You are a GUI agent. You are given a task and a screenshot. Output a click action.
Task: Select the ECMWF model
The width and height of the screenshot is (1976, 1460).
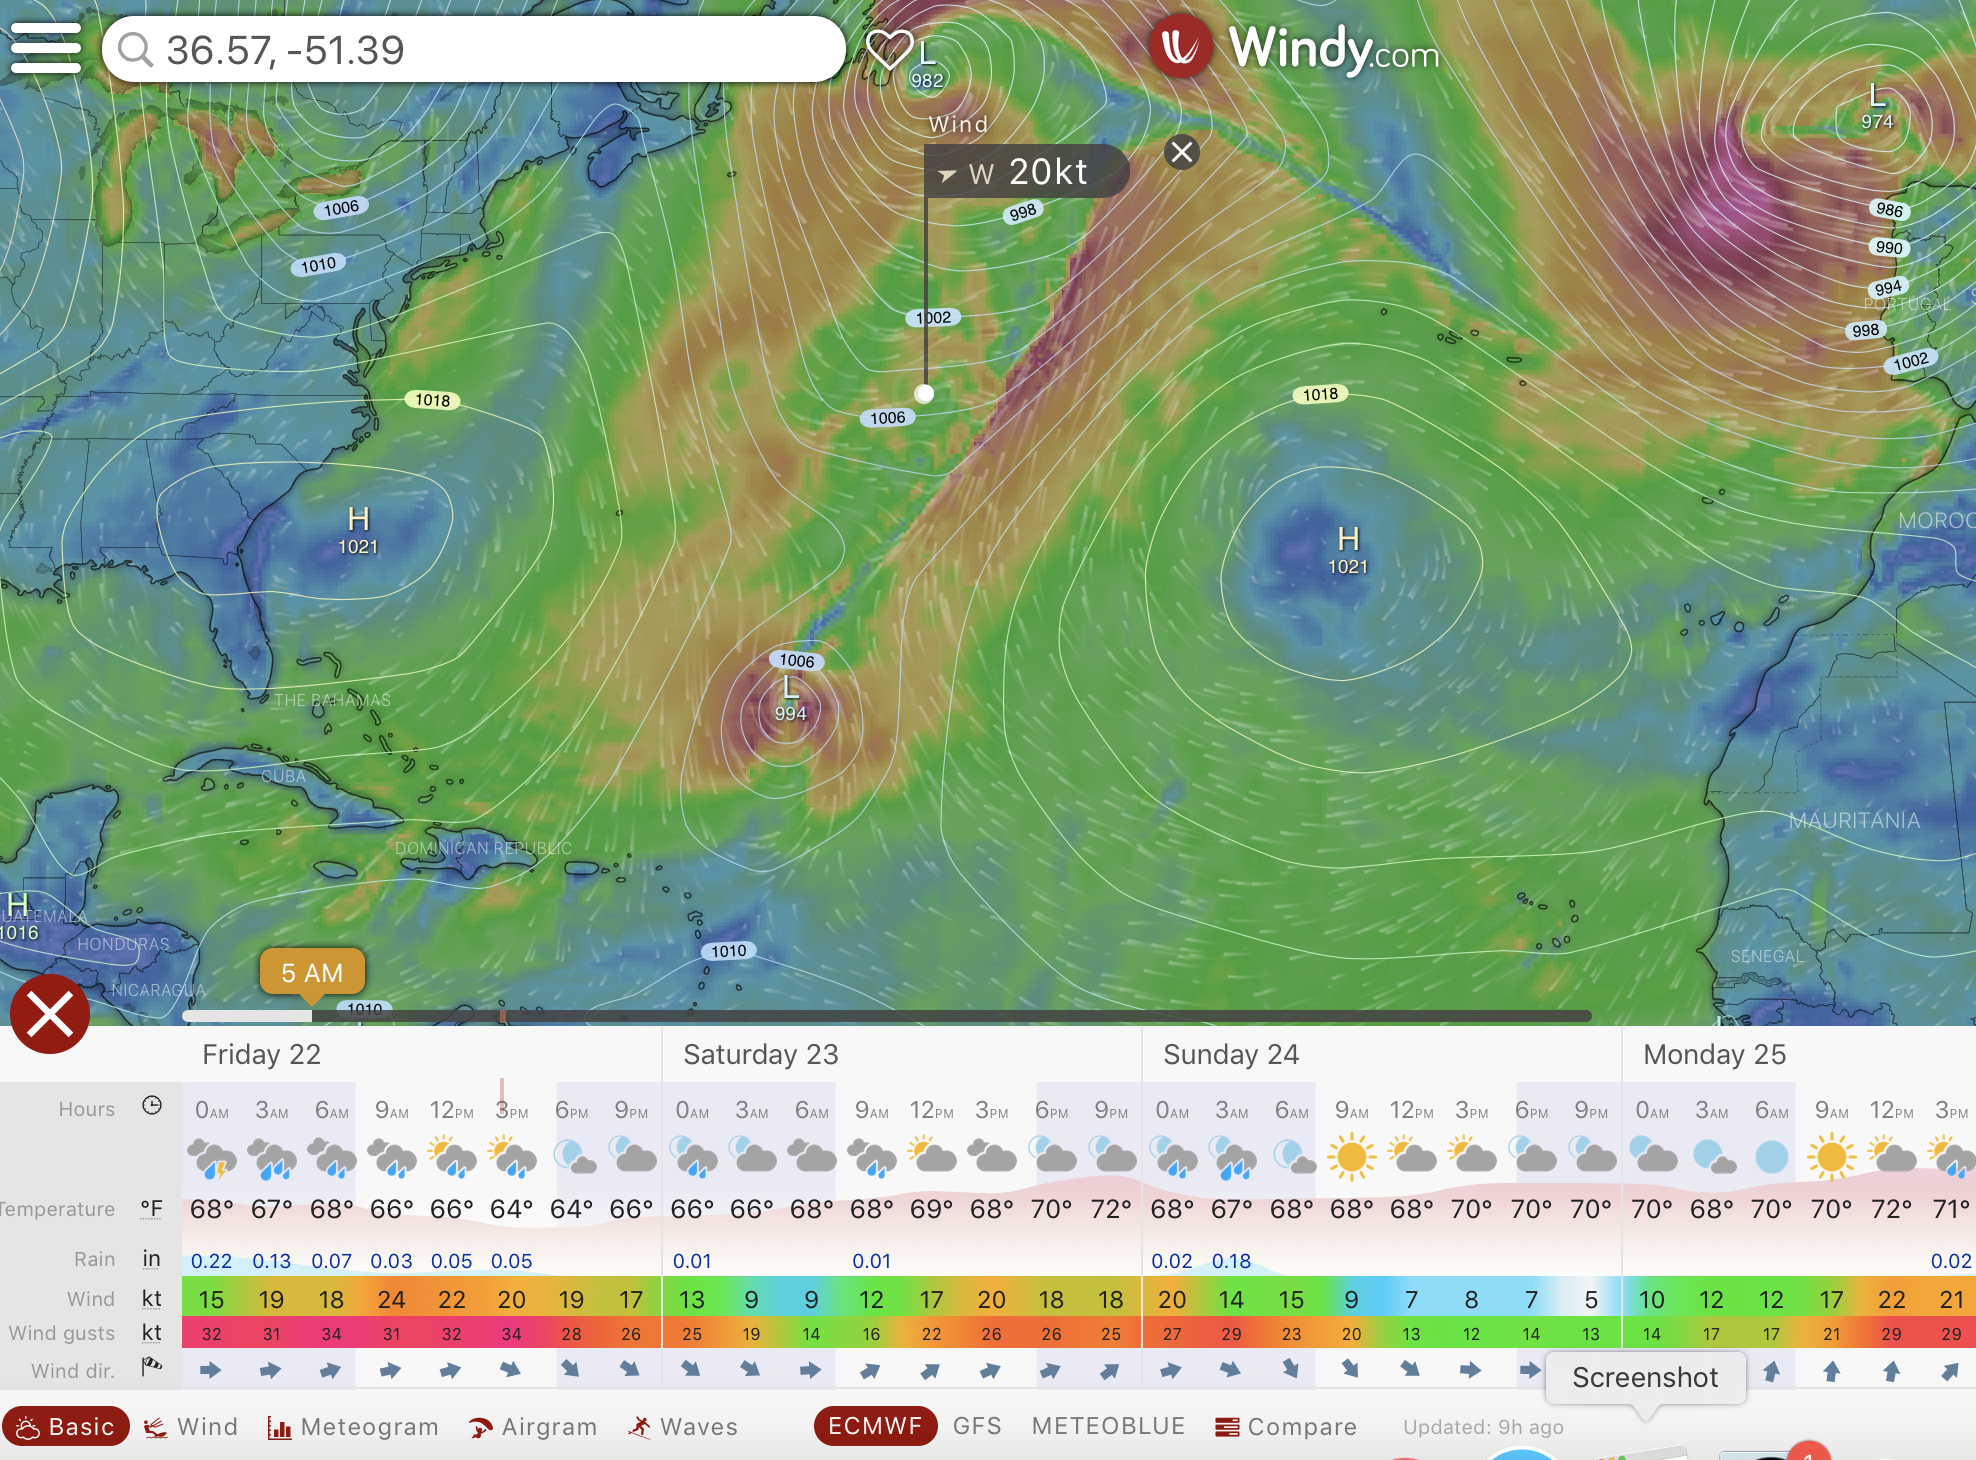click(x=875, y=1426)
